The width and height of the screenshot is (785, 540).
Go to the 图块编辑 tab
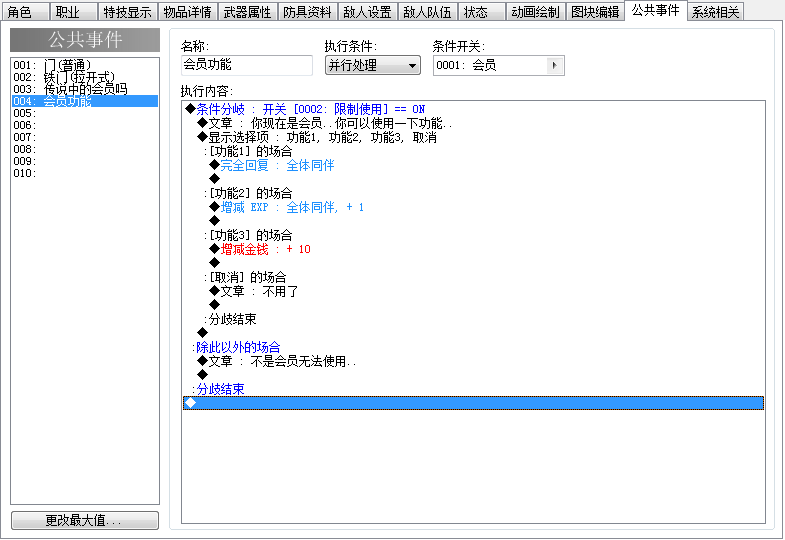(x=596, y=12)
